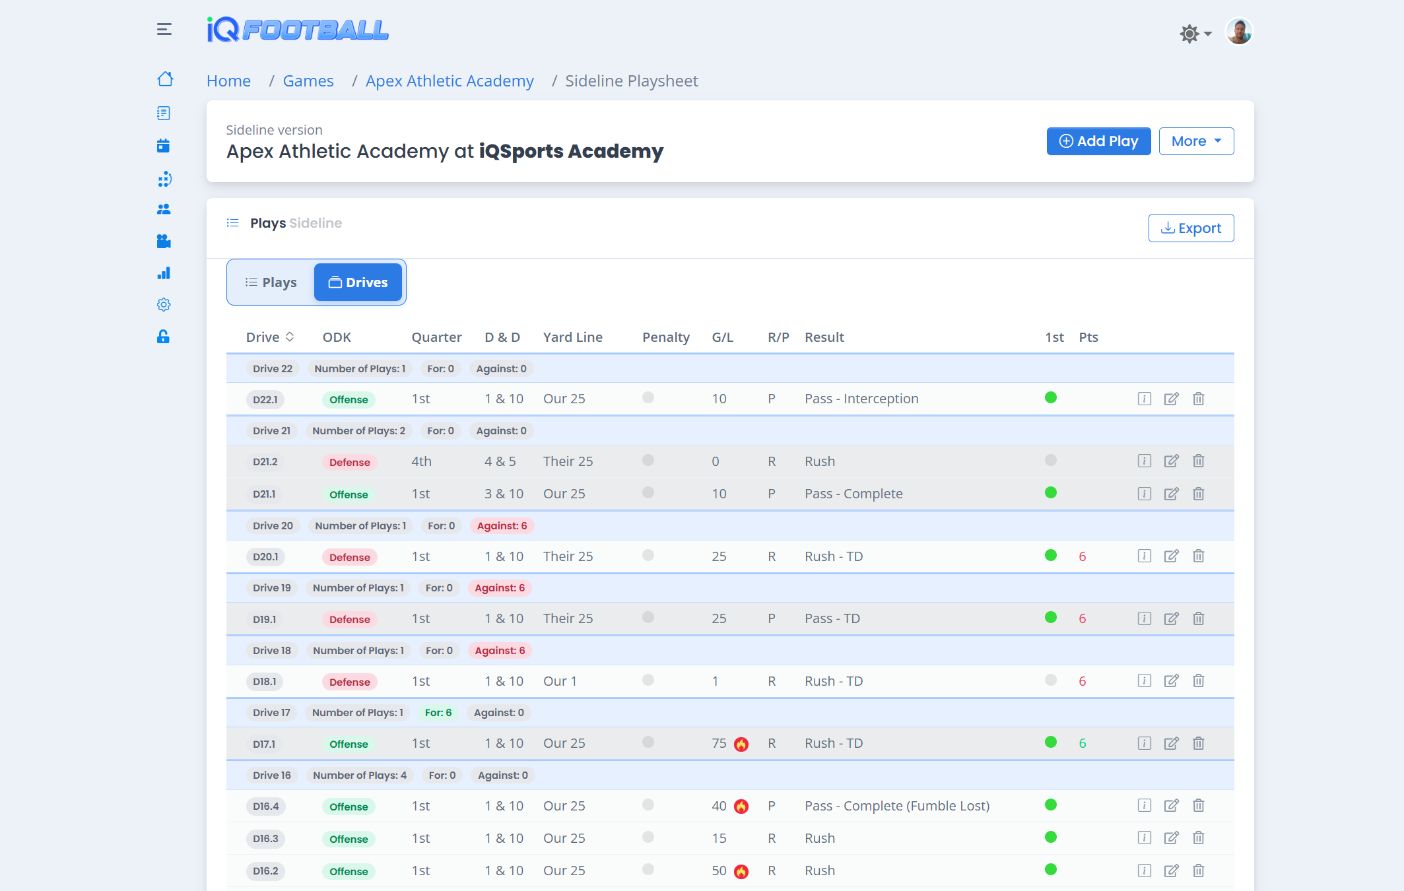Click 'Pass - Interception' result text

pos(861,399)
